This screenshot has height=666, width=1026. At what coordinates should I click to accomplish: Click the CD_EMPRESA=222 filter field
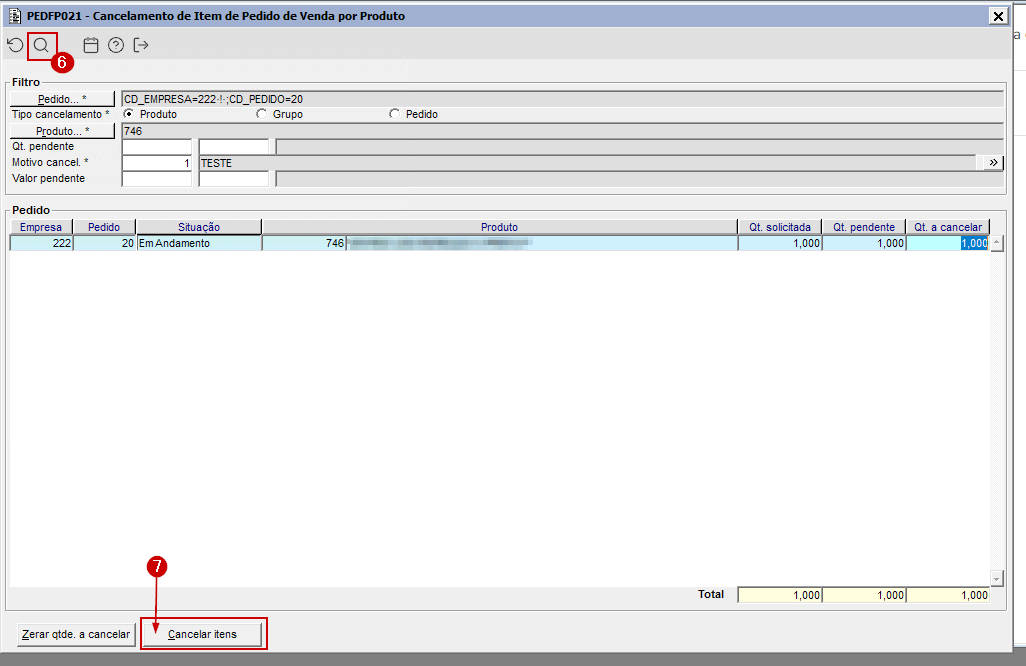pos(563,99)
